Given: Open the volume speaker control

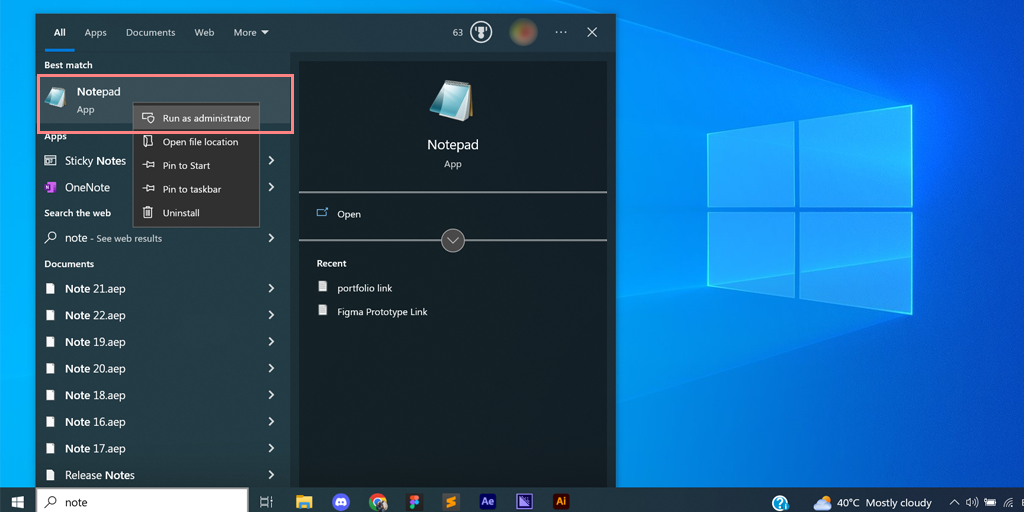Looking at the screenshot, I should click(x=972, y=502).
